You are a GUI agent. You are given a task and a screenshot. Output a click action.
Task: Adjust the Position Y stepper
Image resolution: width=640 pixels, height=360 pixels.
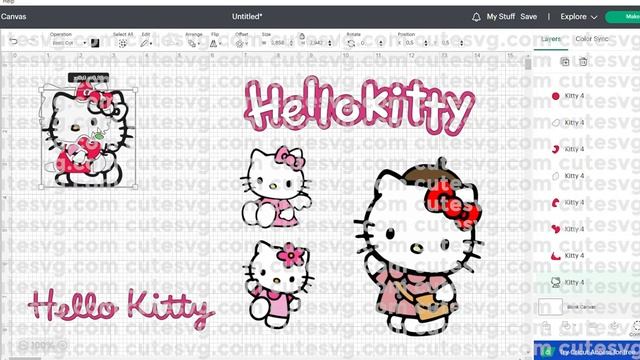(x=462, y=43)
